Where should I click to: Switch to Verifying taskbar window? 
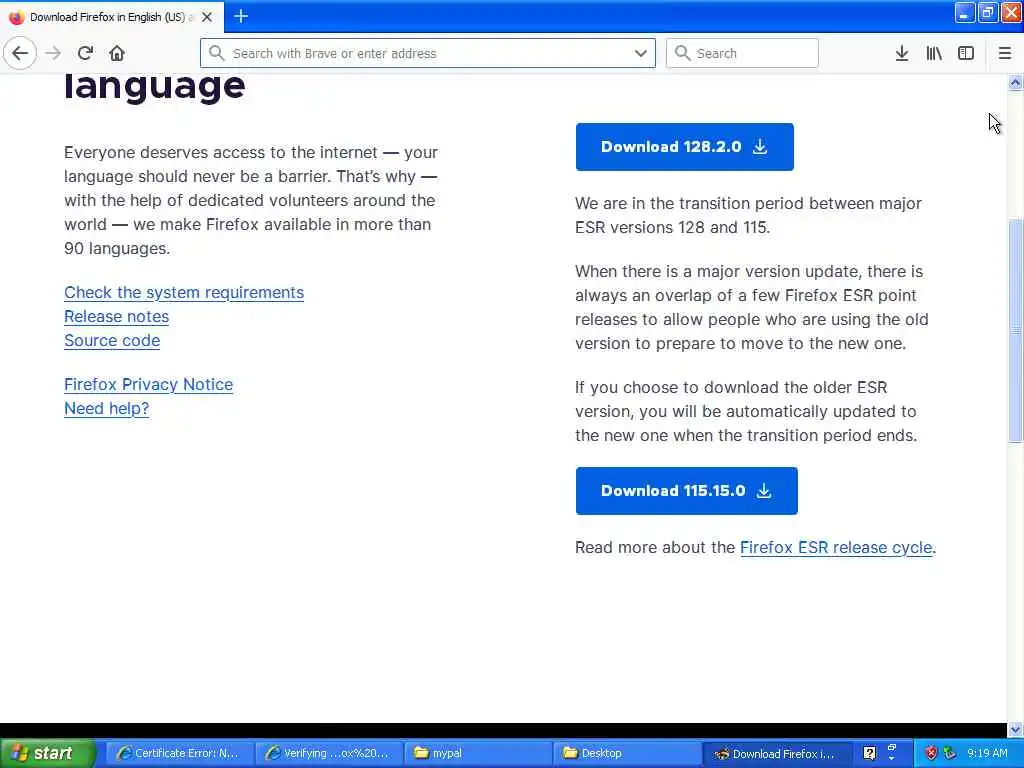point(327,753)
